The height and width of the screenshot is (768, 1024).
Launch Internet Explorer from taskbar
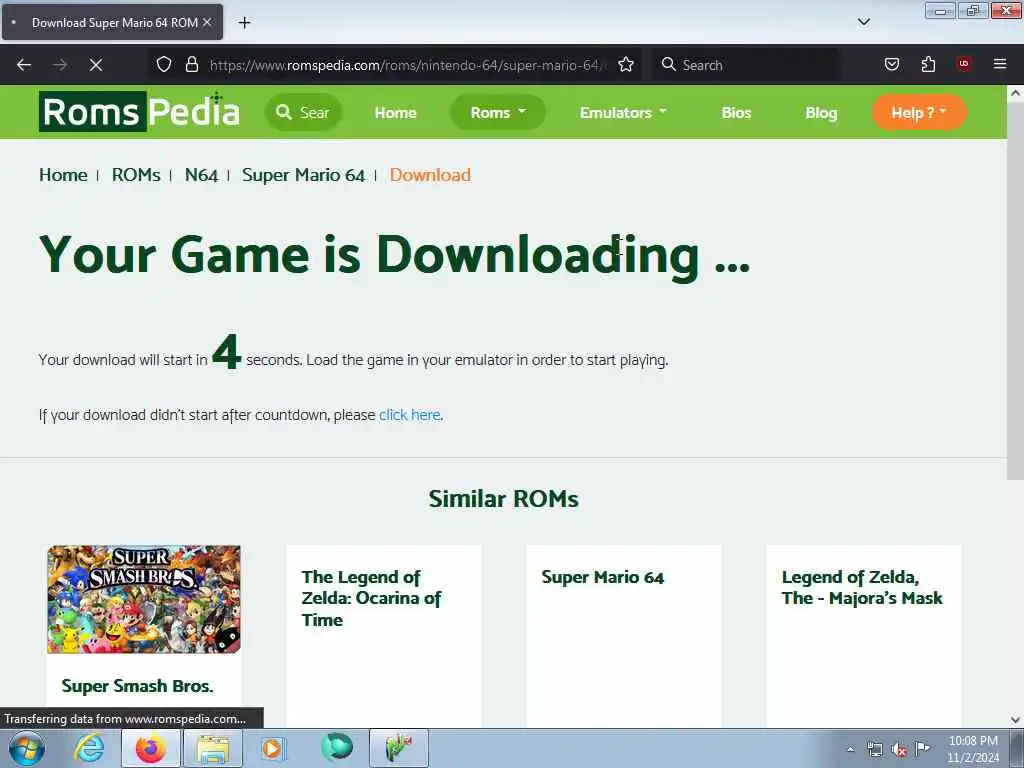pos(89,748)
